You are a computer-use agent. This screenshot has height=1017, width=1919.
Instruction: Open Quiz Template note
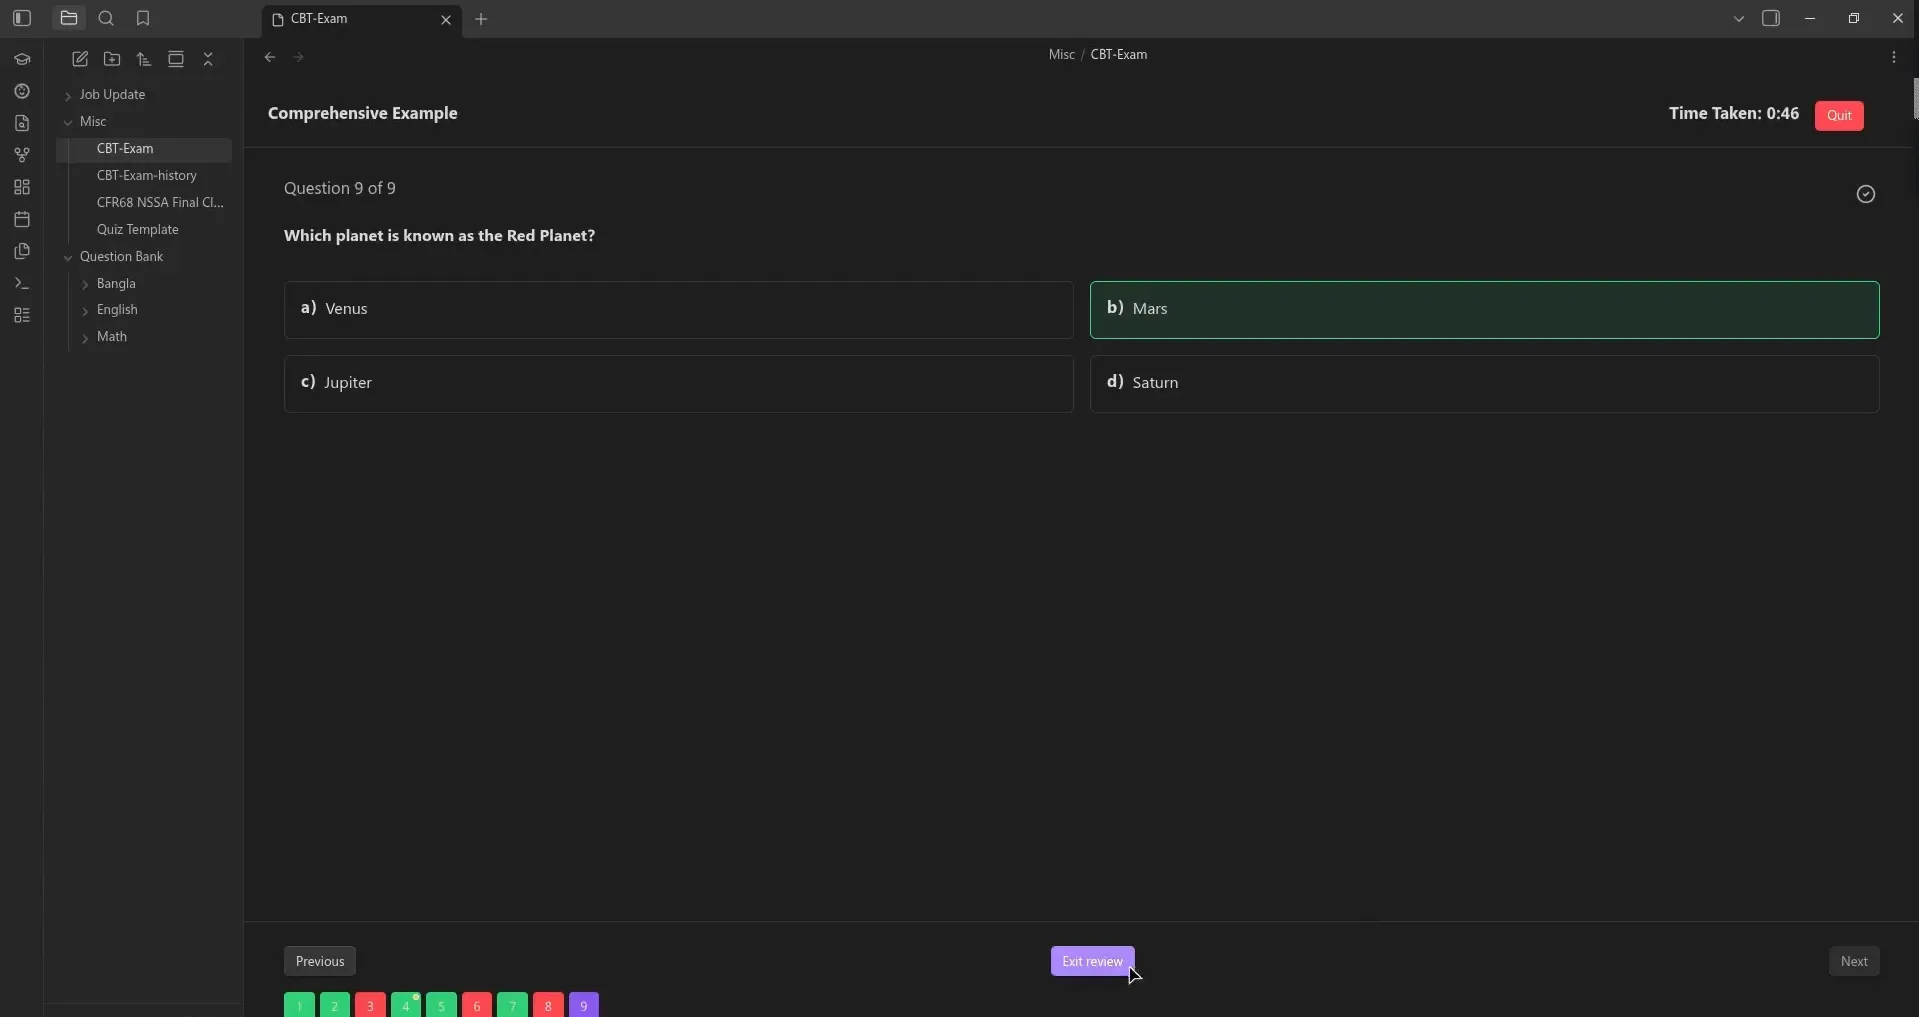(x=138, y=229)
